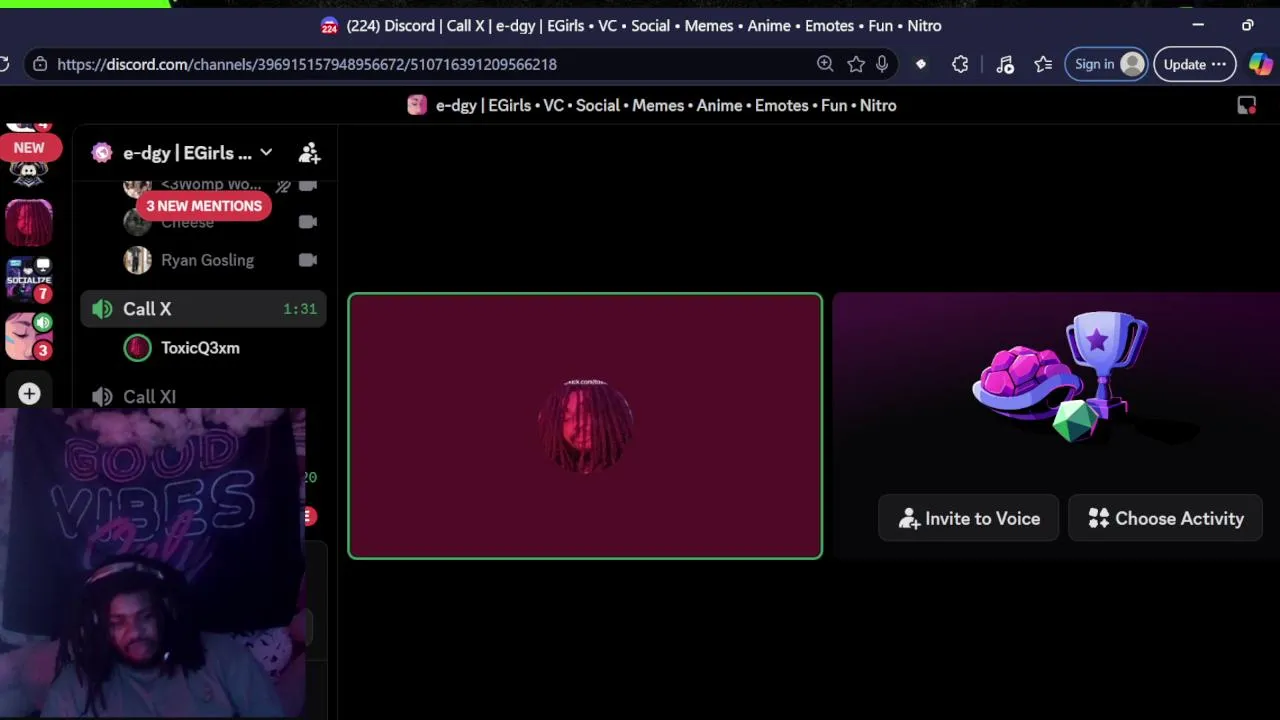Click the diamond icon in browser toolbar
Screen dimensions: 1280x720
(921, 64)
